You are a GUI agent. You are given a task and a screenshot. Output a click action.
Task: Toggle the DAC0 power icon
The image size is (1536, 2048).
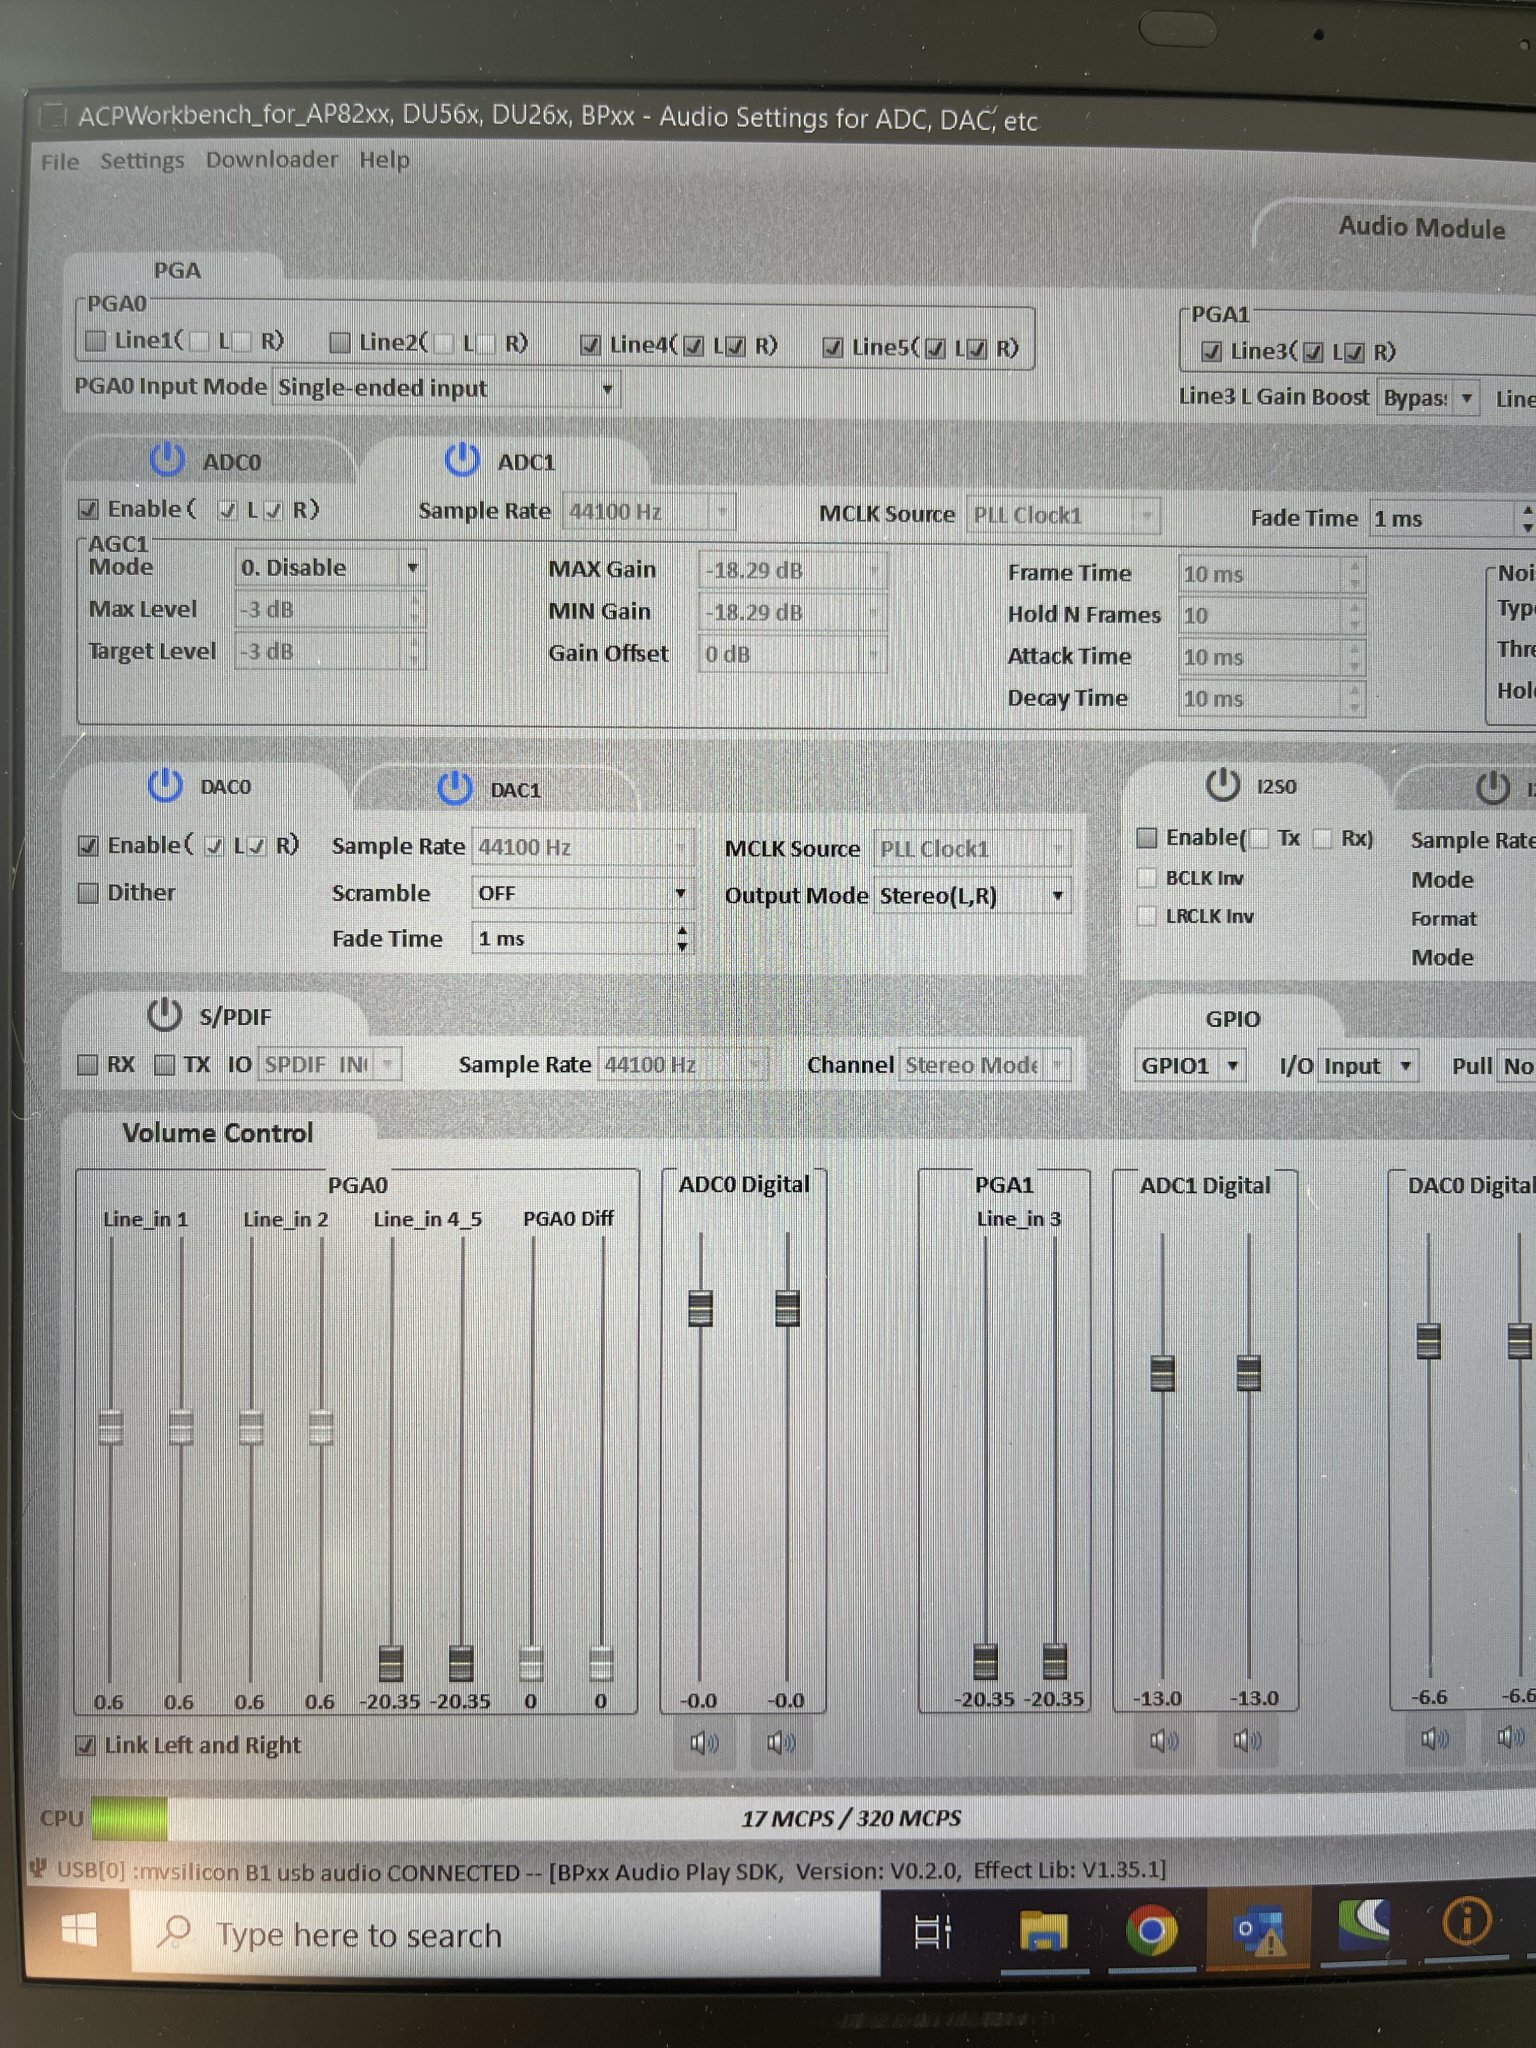[165, 785]
